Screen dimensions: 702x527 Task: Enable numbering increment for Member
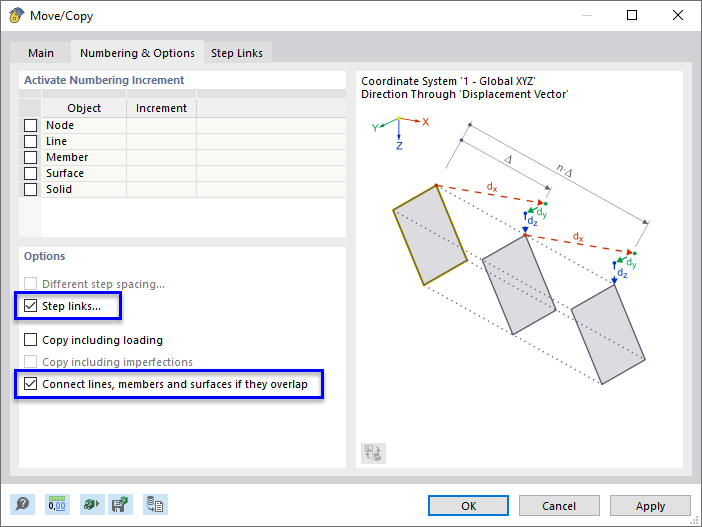pos(30,158)
